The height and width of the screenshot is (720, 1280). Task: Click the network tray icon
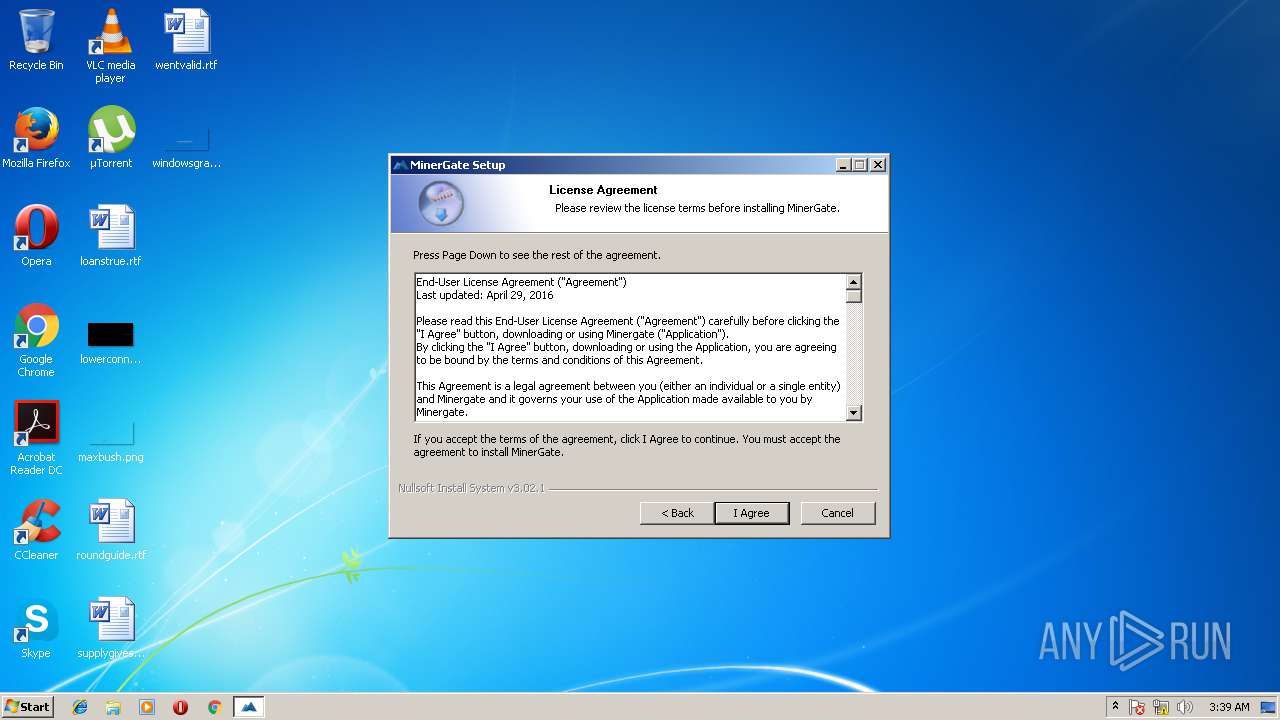[1161, 707]
